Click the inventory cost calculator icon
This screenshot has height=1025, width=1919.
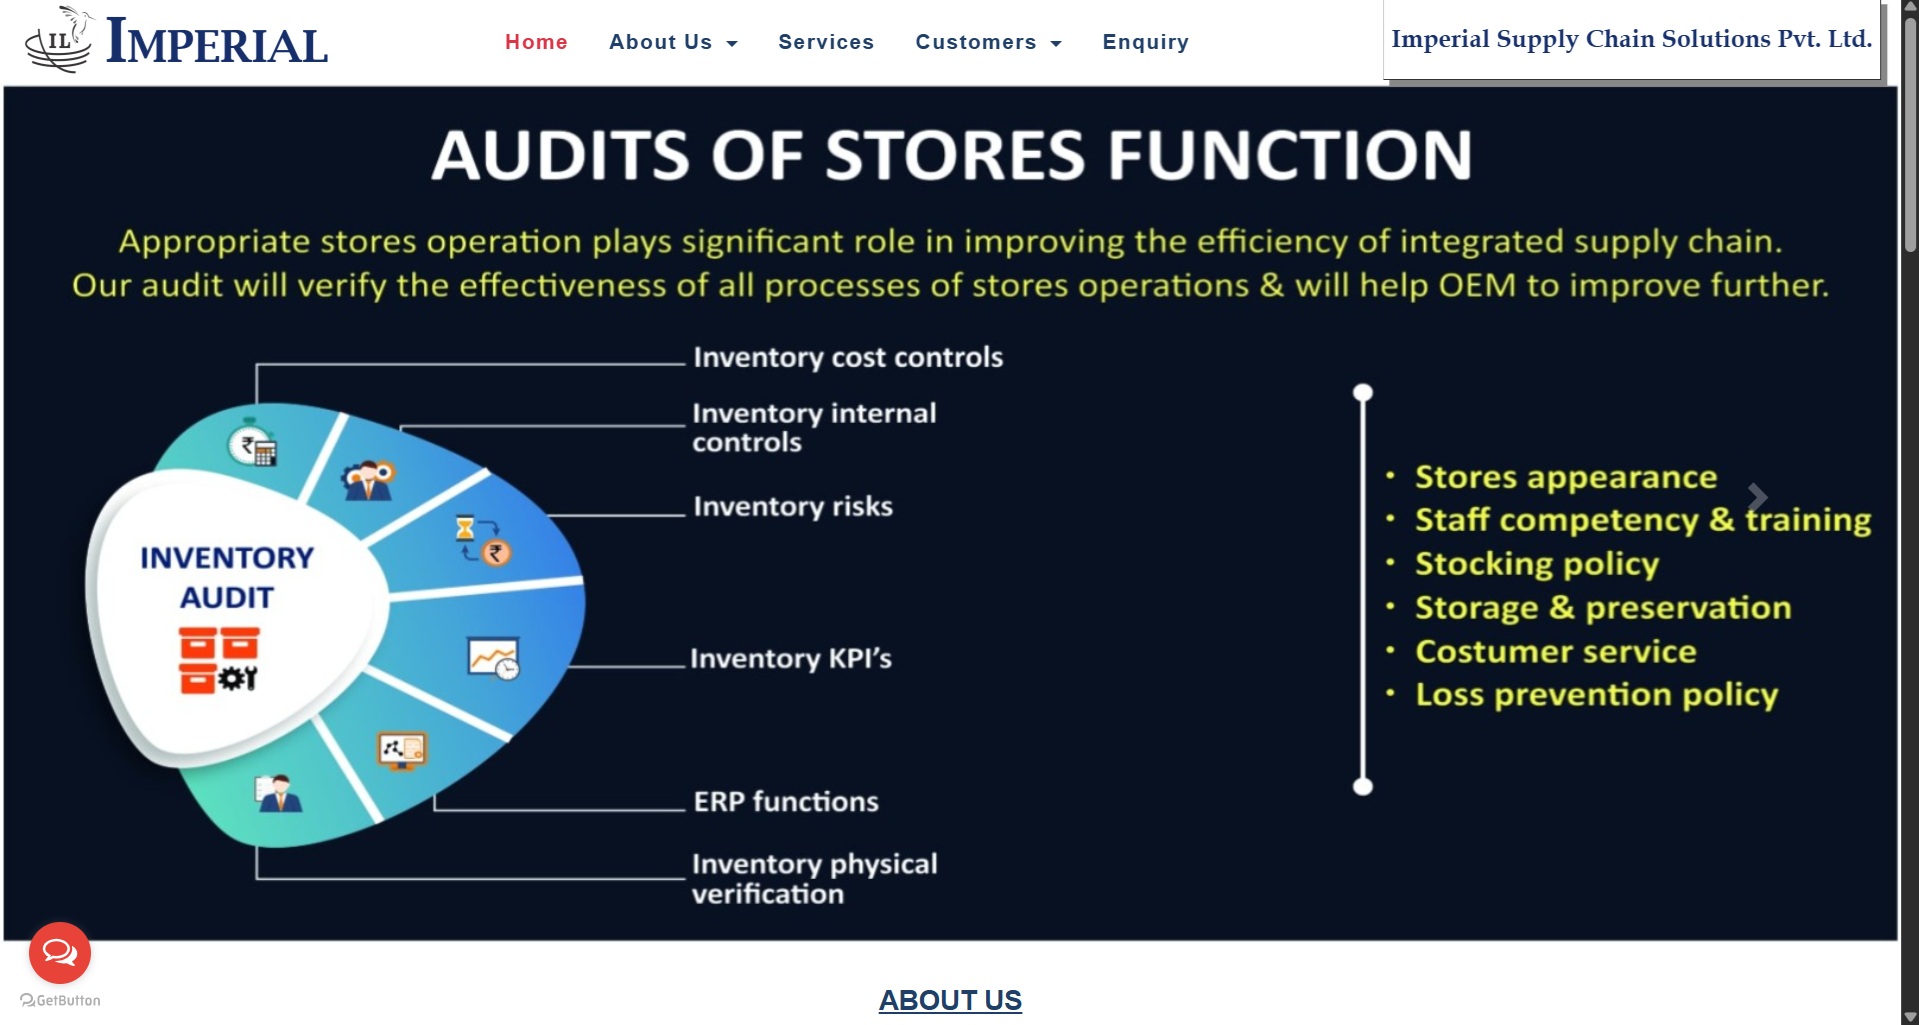pyautogui.click(x=253, y=447)
